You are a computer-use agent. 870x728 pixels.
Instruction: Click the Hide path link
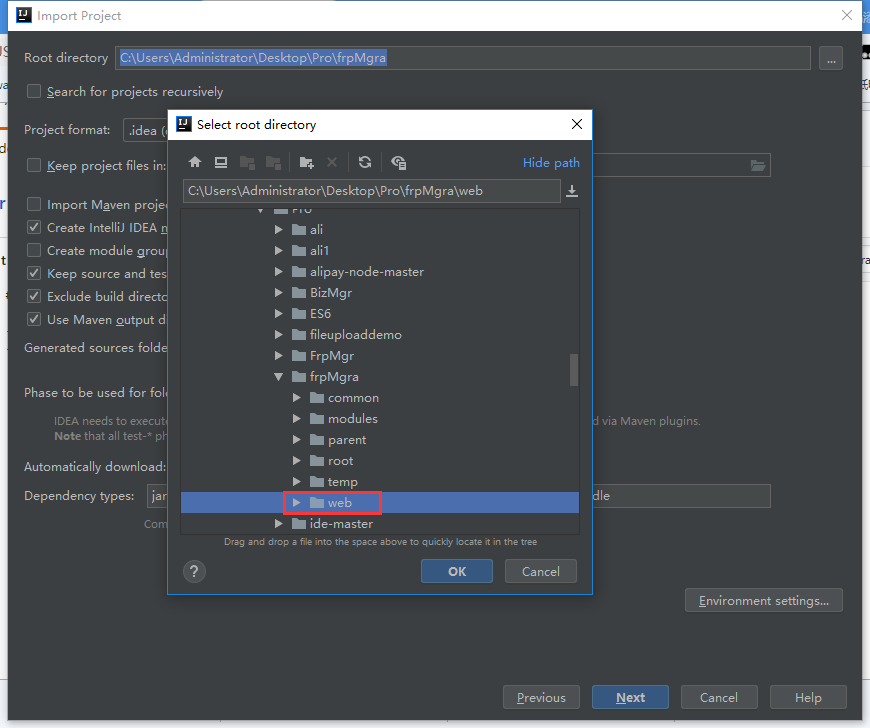coord(551,163)
